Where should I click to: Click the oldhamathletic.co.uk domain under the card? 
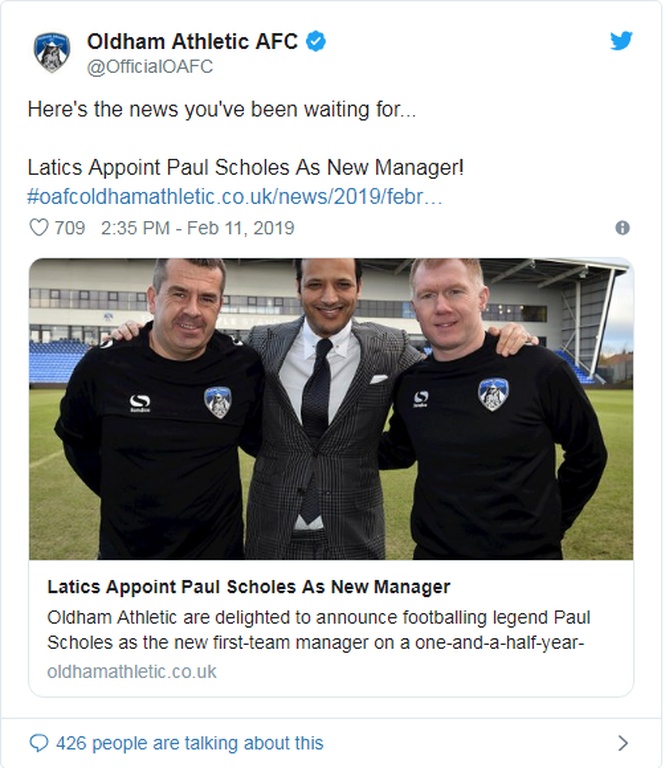[x=132, y=671]
